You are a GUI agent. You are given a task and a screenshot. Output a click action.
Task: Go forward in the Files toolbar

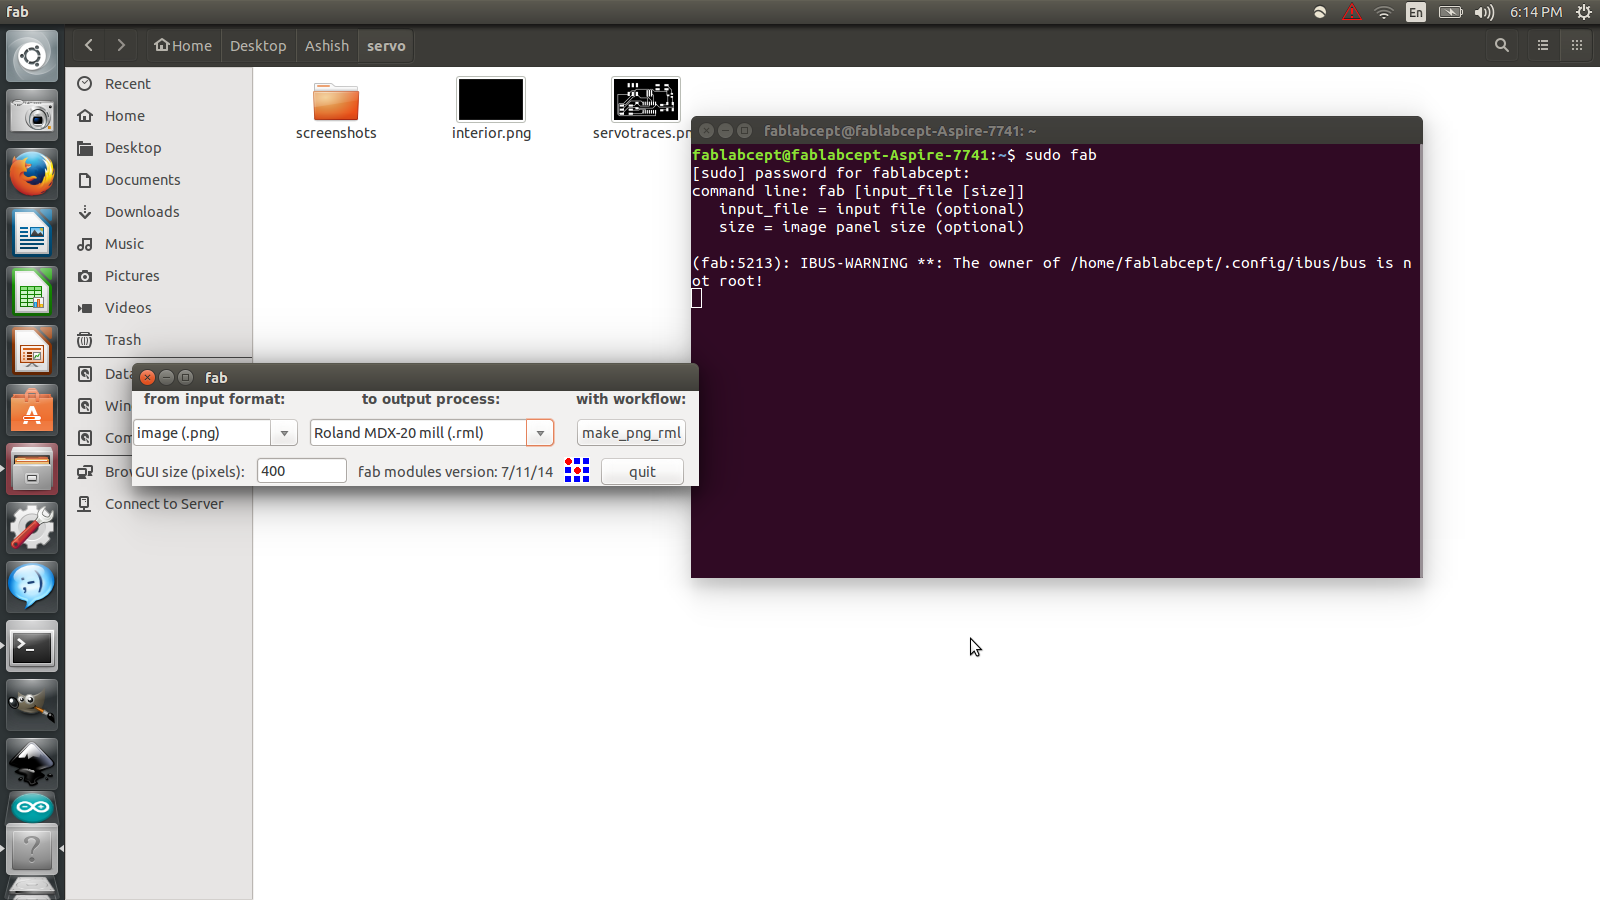tap(121, 45)
